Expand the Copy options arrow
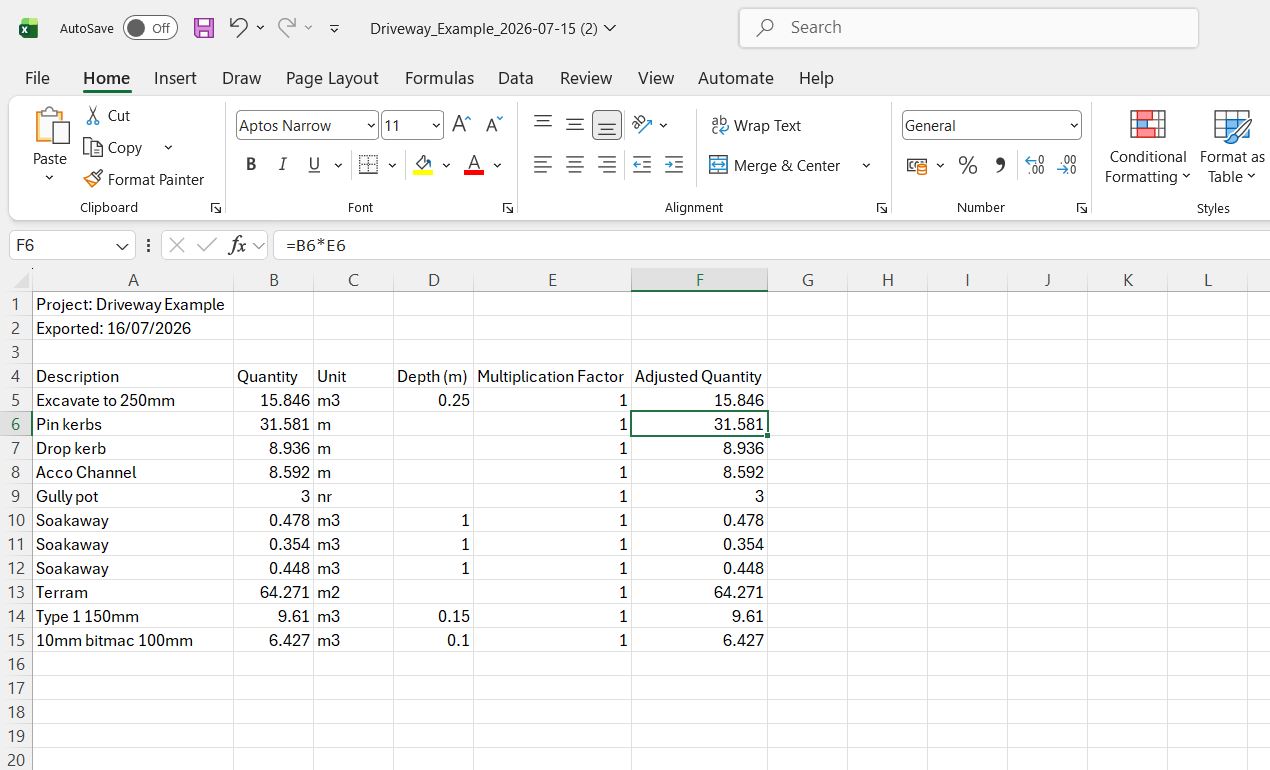Screen dimensions: 1270x770 [x=168, y=148]
